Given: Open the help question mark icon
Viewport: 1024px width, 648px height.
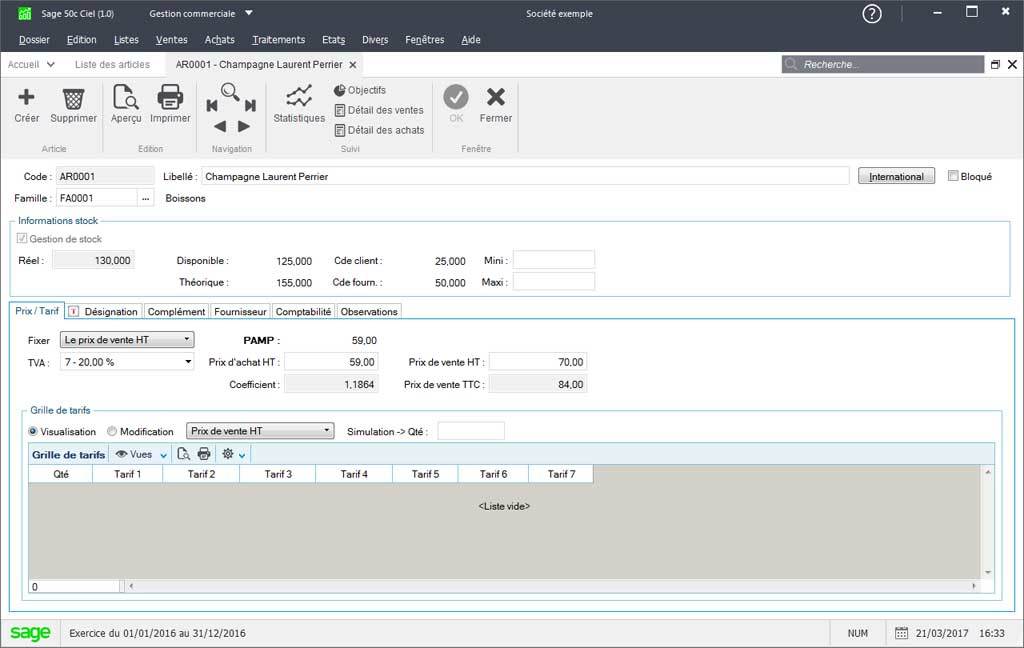Looking at the screenshot, I should coord(872,14).
